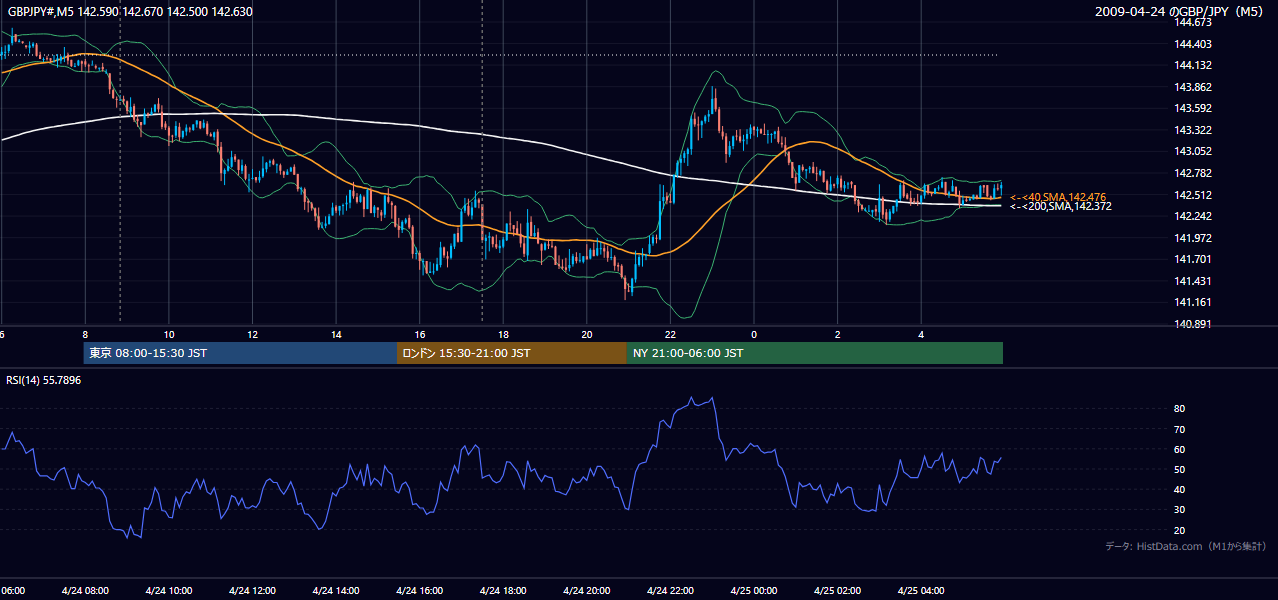Viewport: 1278px width, 600px height.
Task: Click the hour 12 tick label under the chart
Action: (252, 334)
